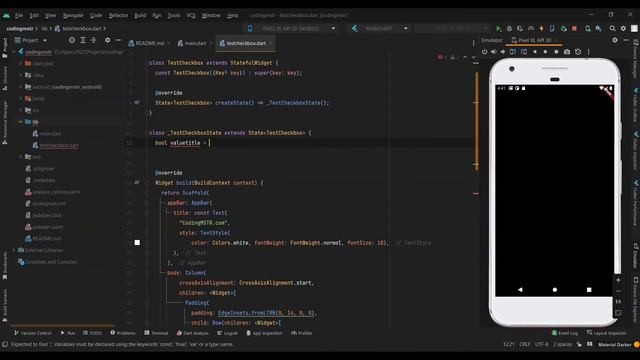Trigger Flutter Hot Reload lightning icon
640x360 pixels.
[541, 29]
